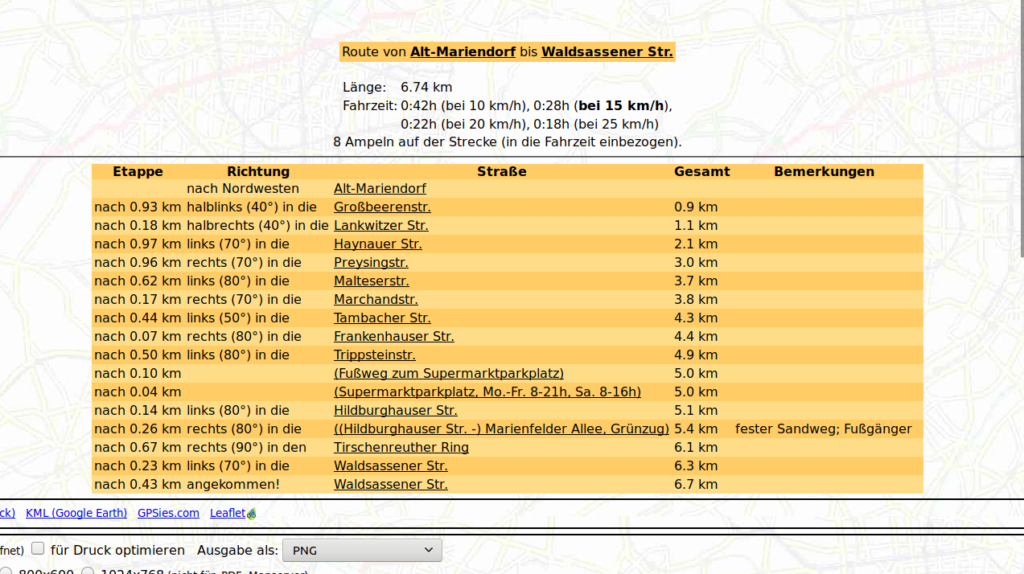The image size is (1024, 574).
Task: Open Fußweg zum Supermarktparkplatz link
Action: point(449,374)
